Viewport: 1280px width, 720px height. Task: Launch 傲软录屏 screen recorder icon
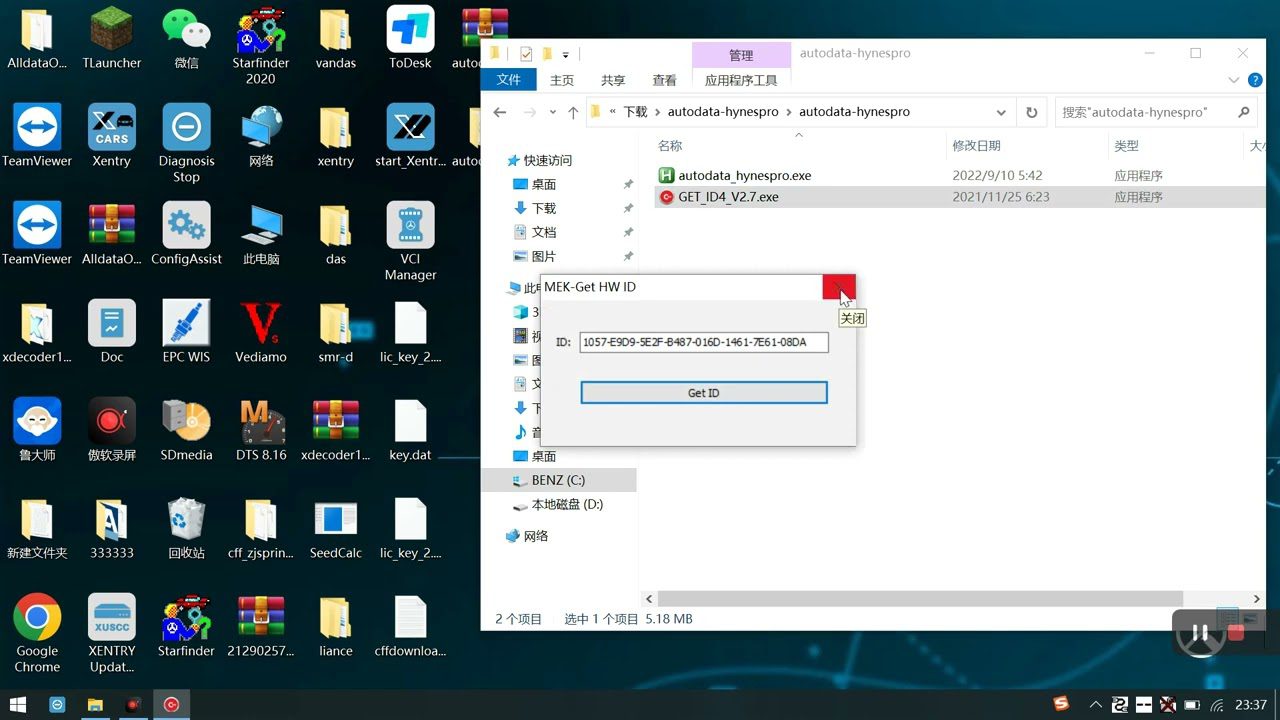click(x=111, y=430)
